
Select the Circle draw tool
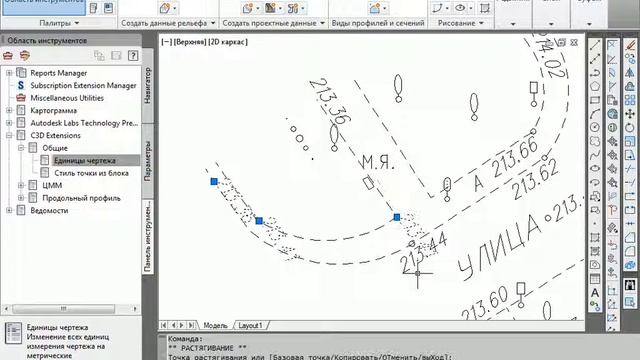(x=595, y=127)
